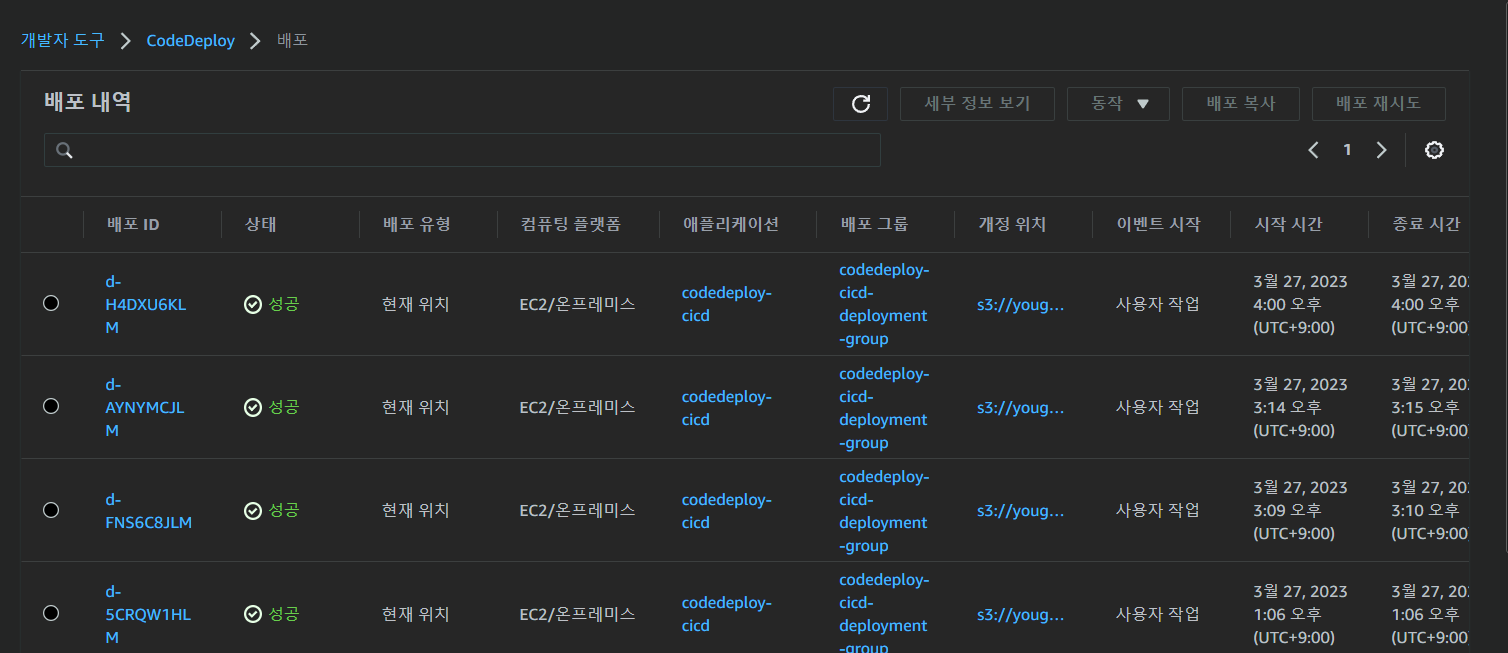The width and height of the screenshot is (1508, 653).
Task: Click the 배포 그룹 column header
Action: coord(874,224)
